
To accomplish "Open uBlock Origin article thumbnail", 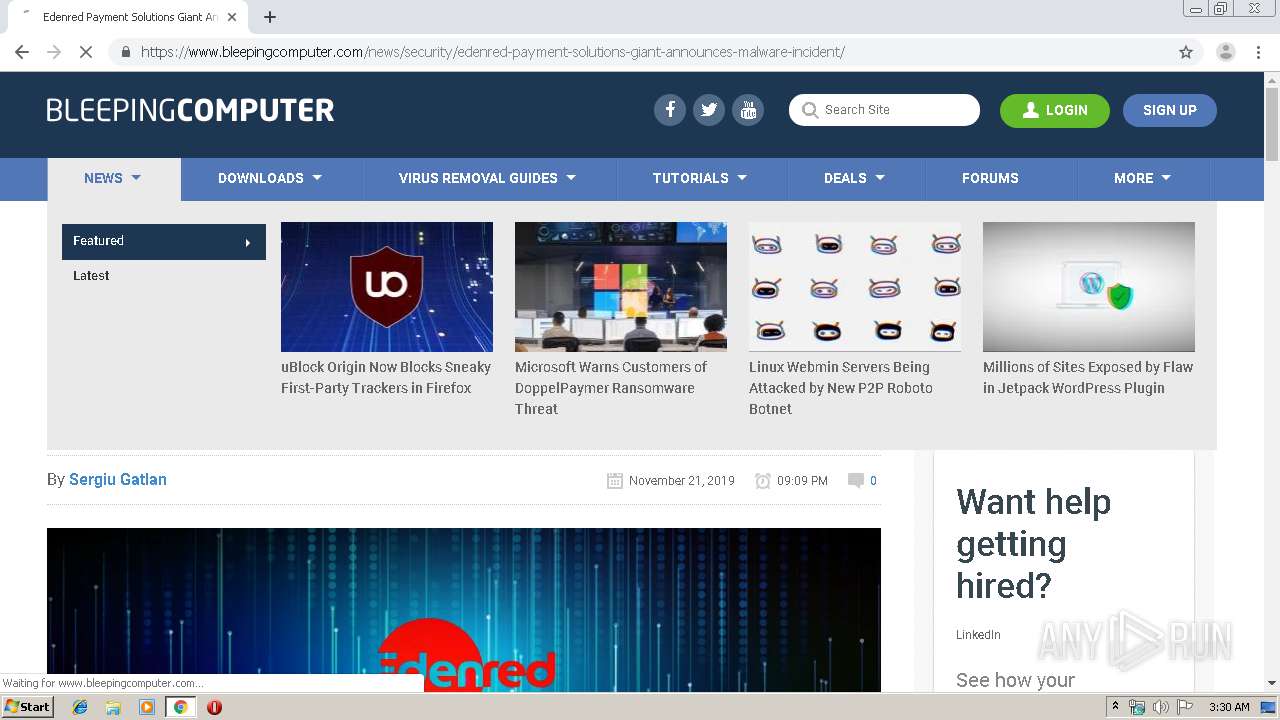I will click(387, 287).
